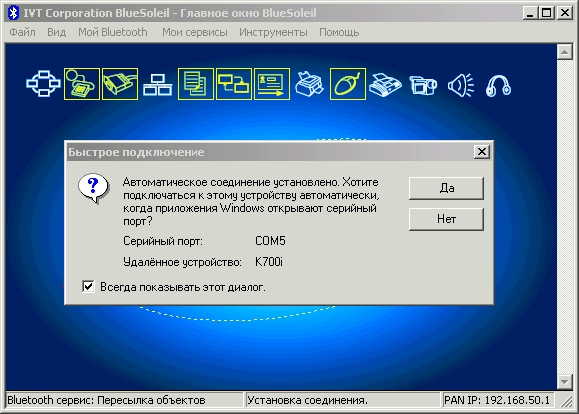The image size is (579, 414).
Task: Open the LAN Access service icon
Action: tap(158, 85)
